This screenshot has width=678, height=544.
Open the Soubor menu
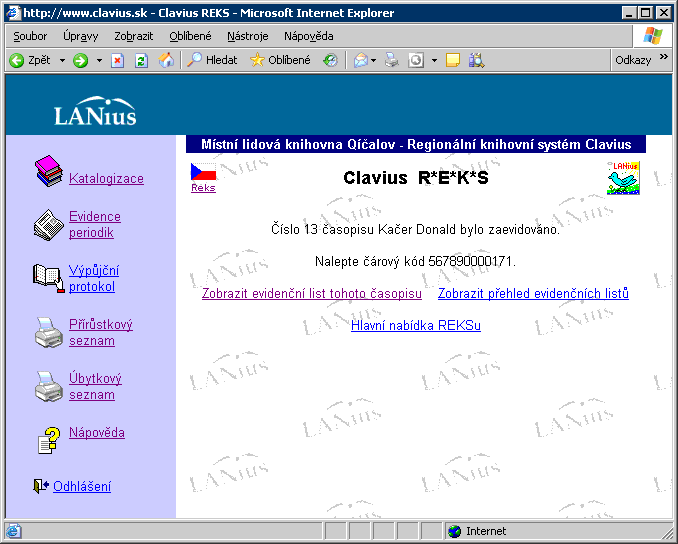point(30,36)
